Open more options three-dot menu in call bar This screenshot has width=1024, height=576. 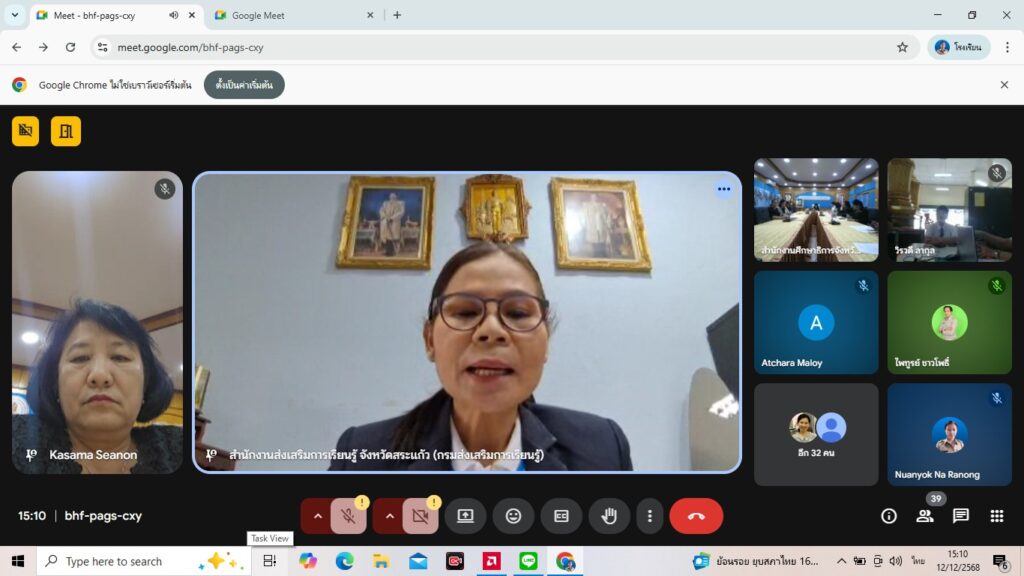coord(650,516)
